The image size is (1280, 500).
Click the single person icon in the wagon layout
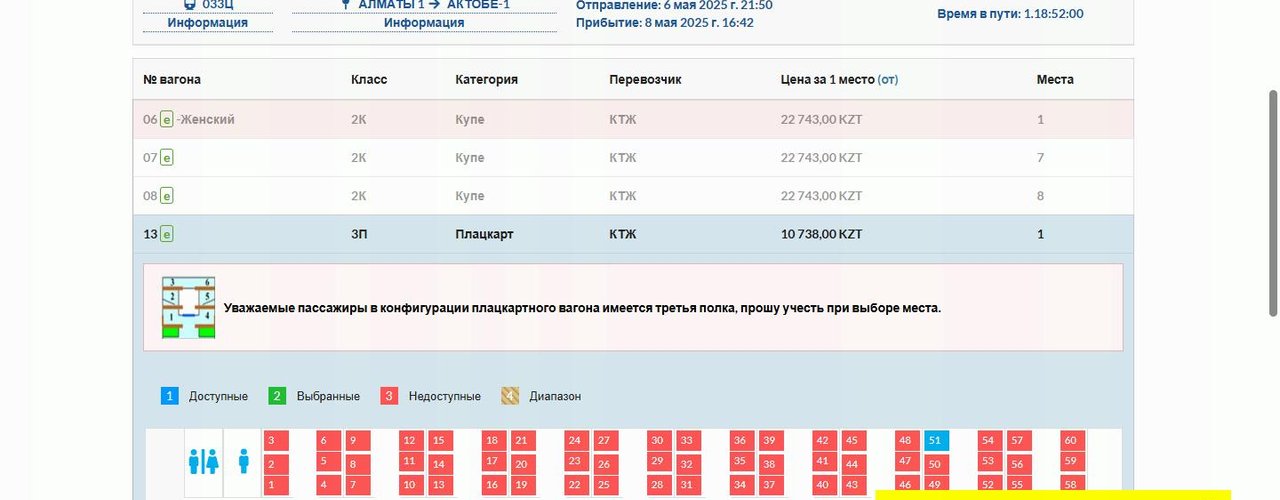(x=244, y=461)
